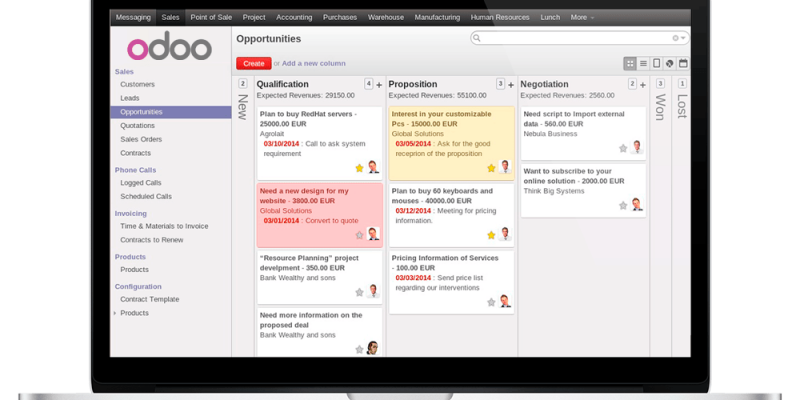
Task: Toggle star on Need script to import card
Action: click(623, 148)
